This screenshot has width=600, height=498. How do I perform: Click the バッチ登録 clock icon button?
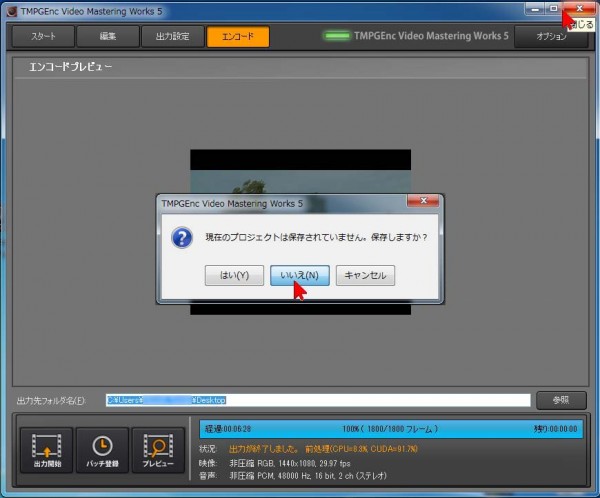102,450
